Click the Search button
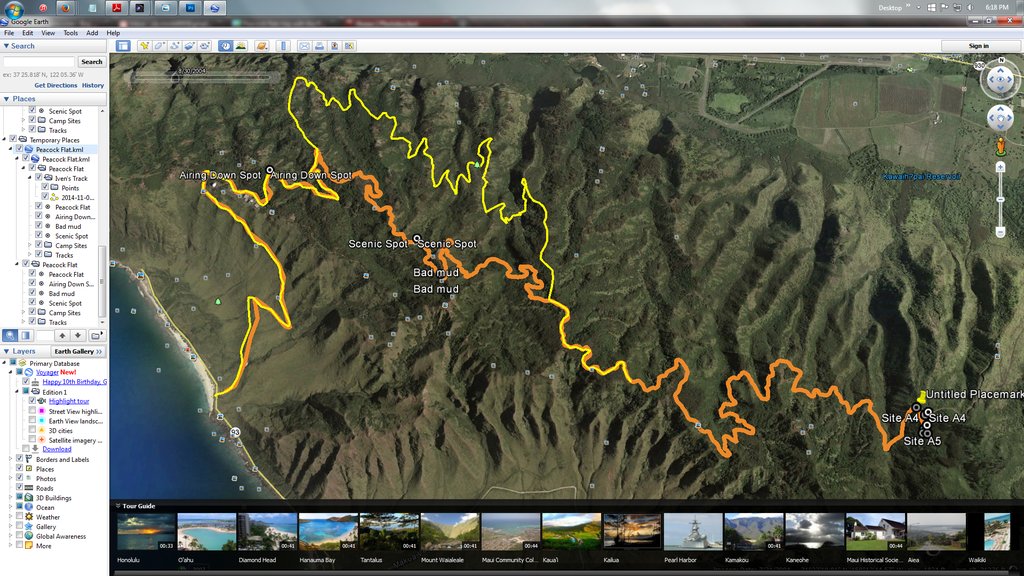1024x576 pixels. [x=91, y=61]
